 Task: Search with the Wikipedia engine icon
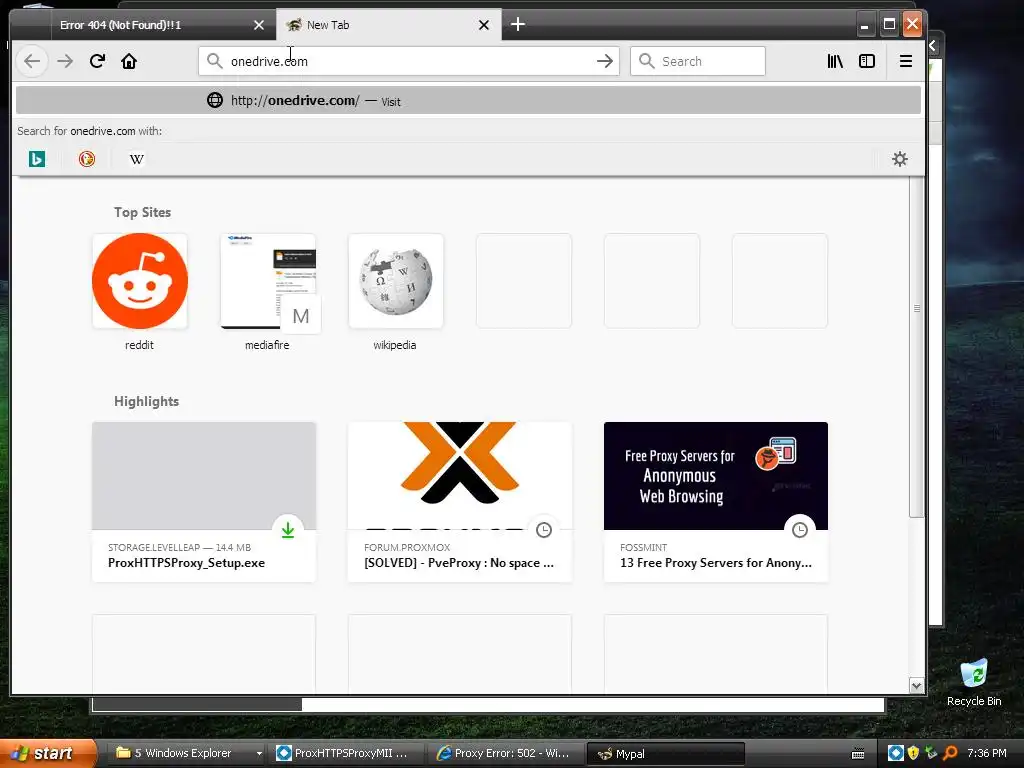[136, 159]
